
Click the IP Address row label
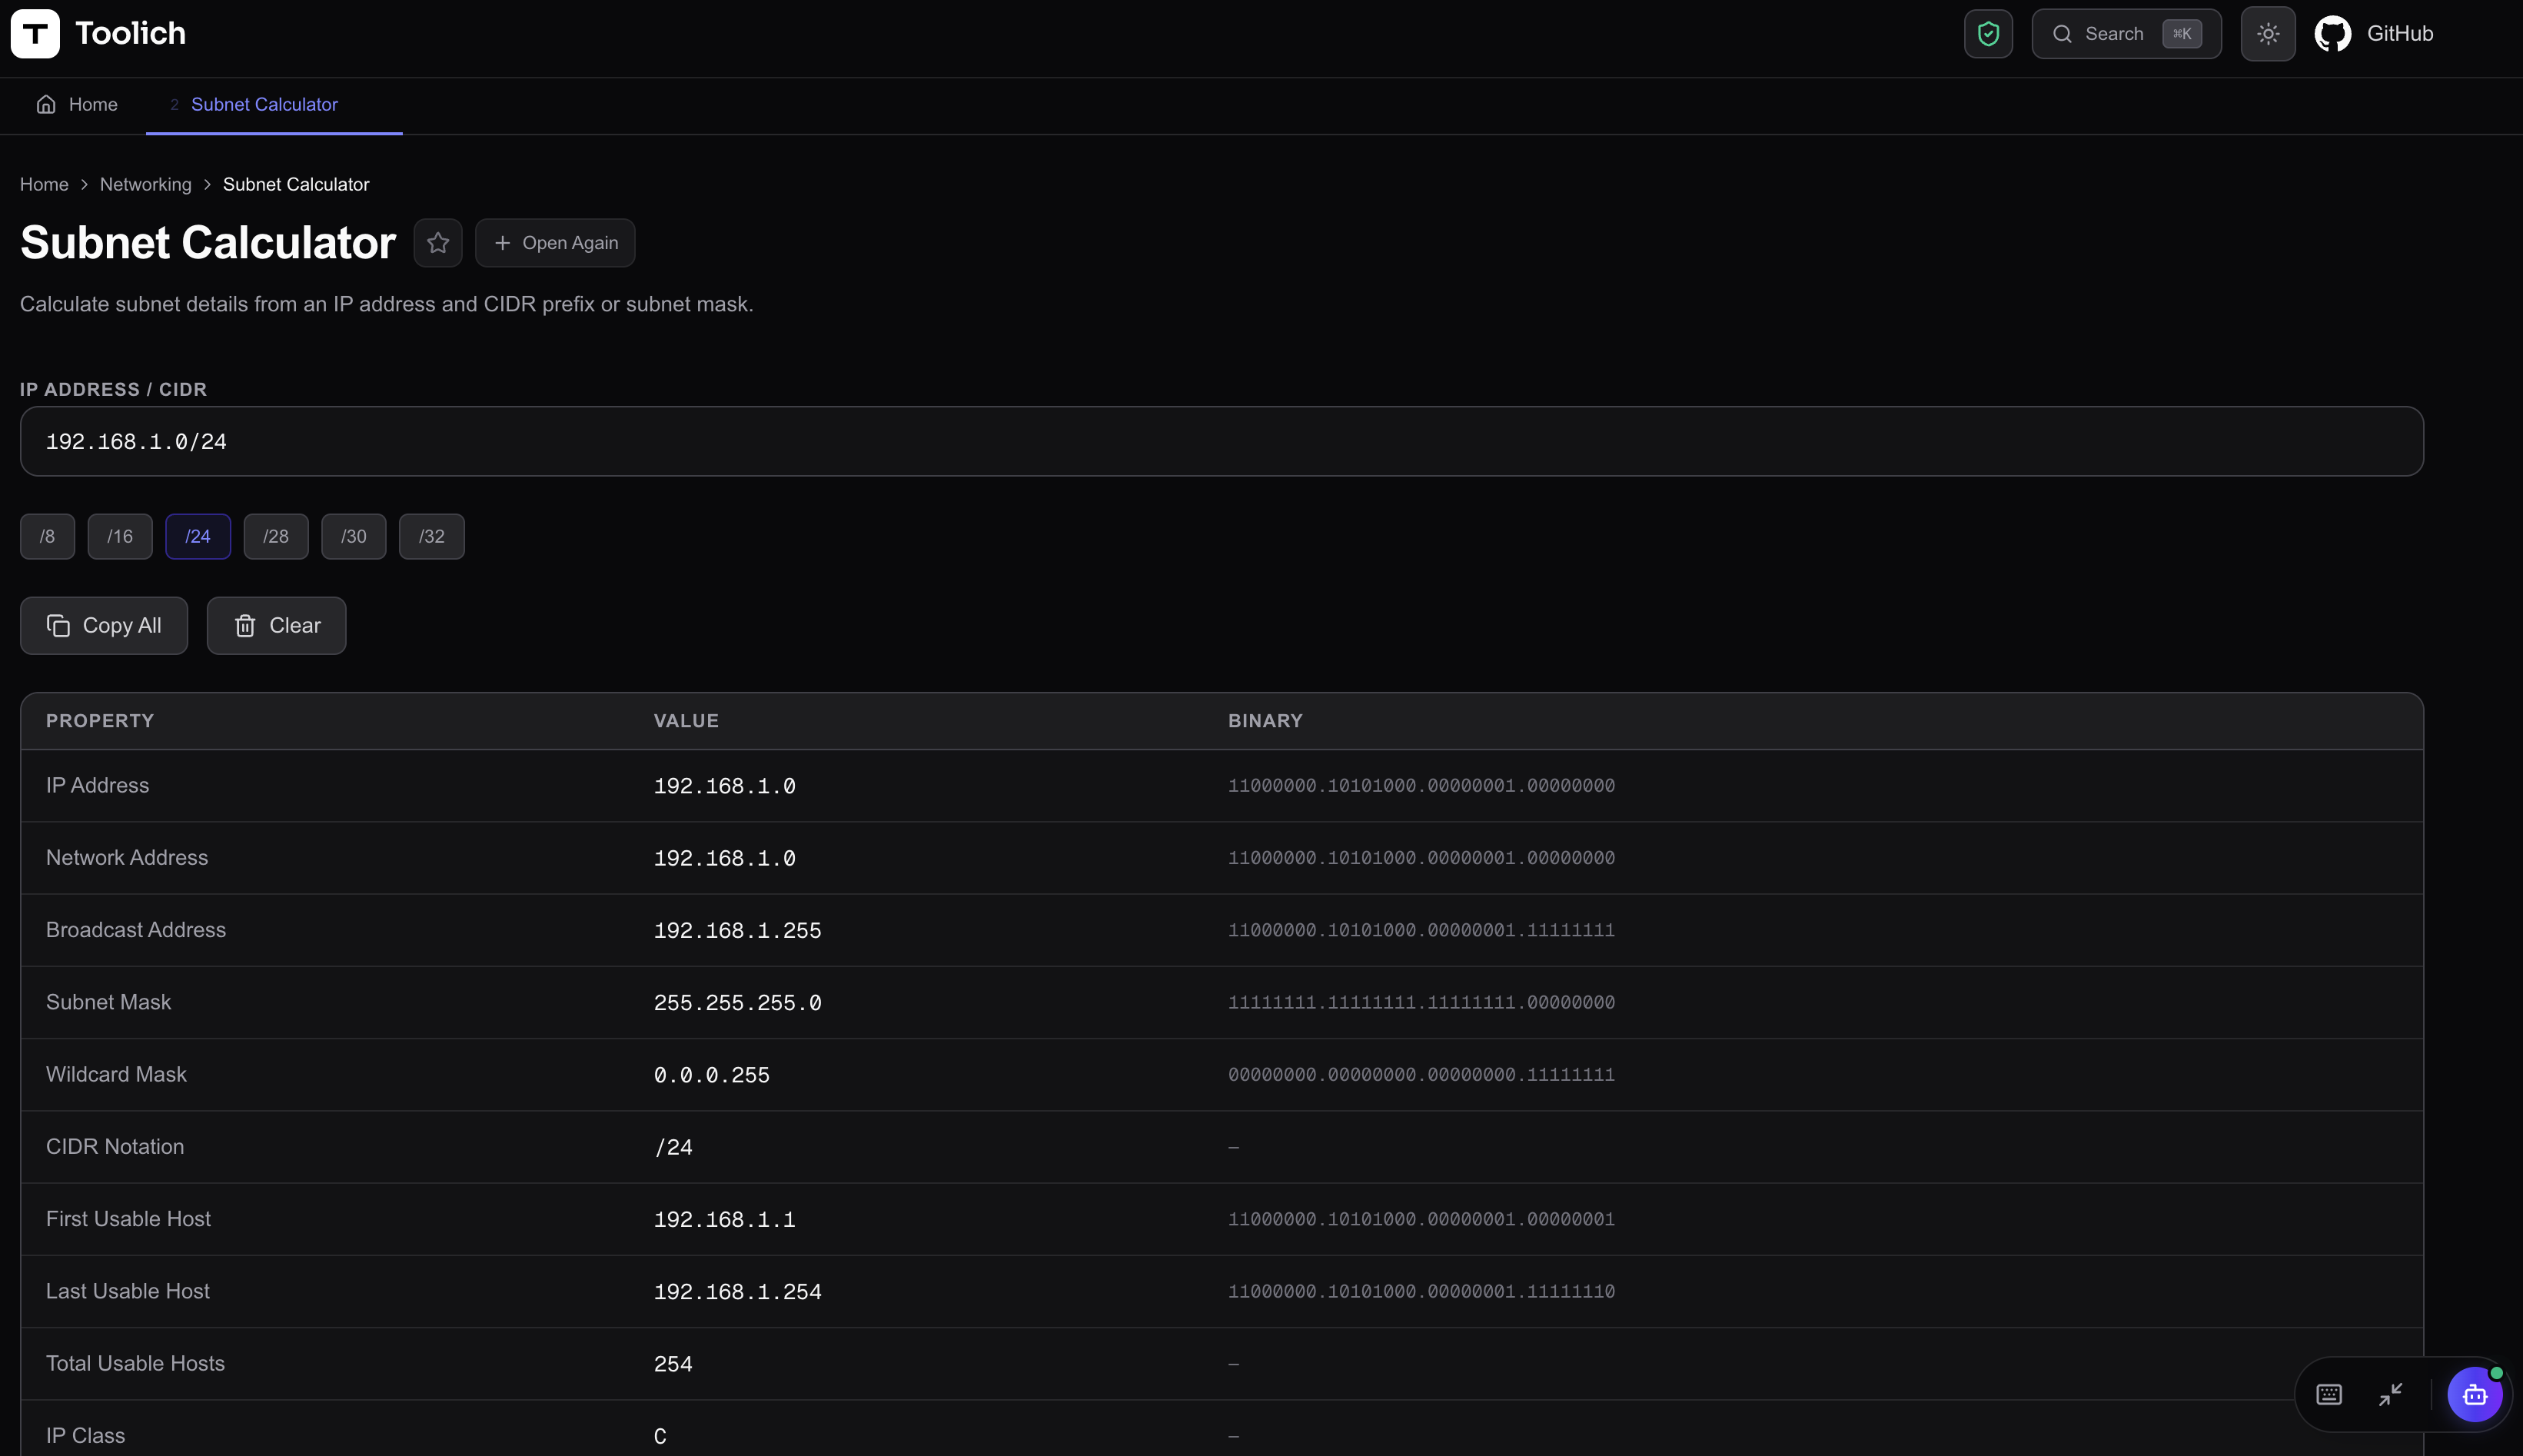(x=97, y=786)
